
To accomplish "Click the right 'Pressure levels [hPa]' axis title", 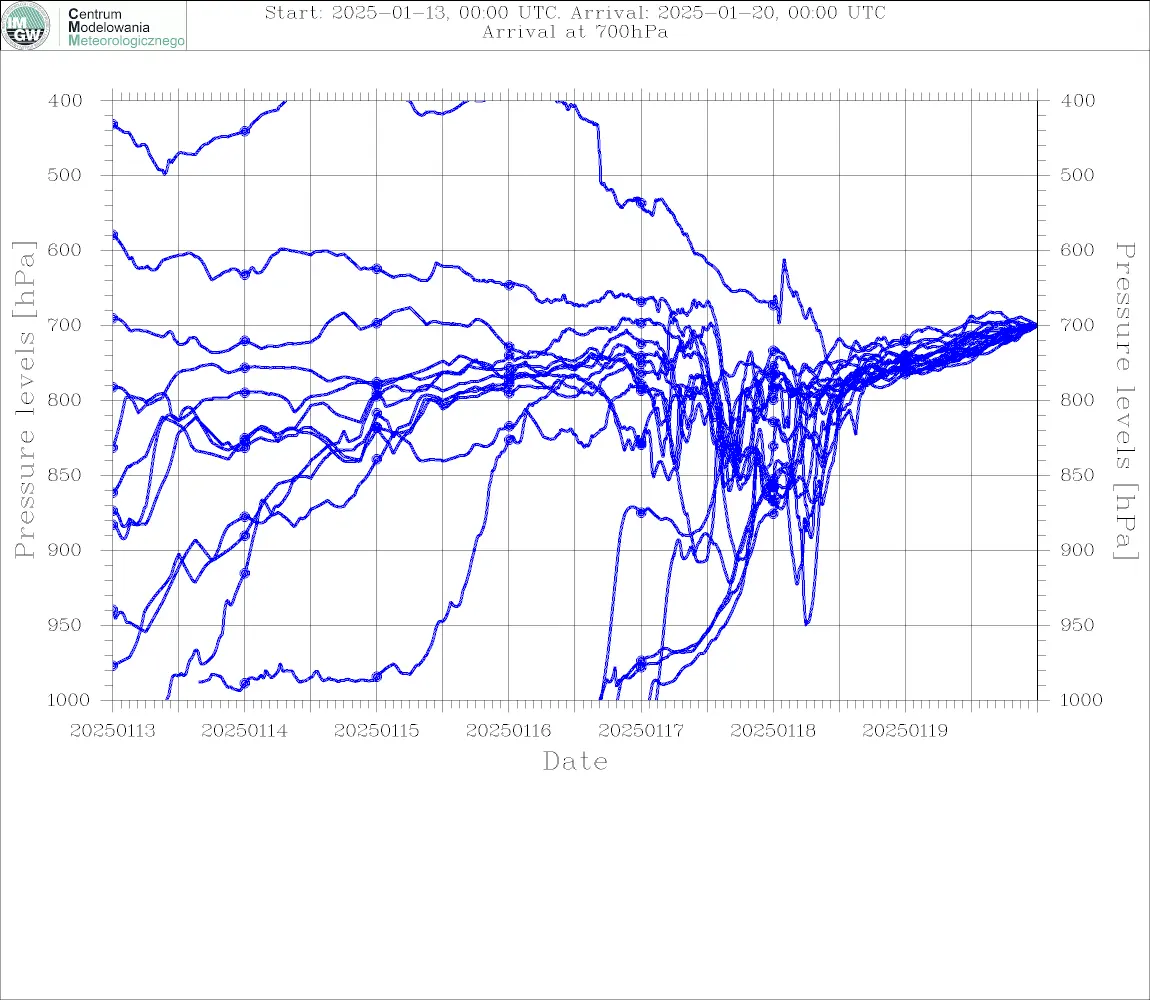I will click(x=1126, y=401).
